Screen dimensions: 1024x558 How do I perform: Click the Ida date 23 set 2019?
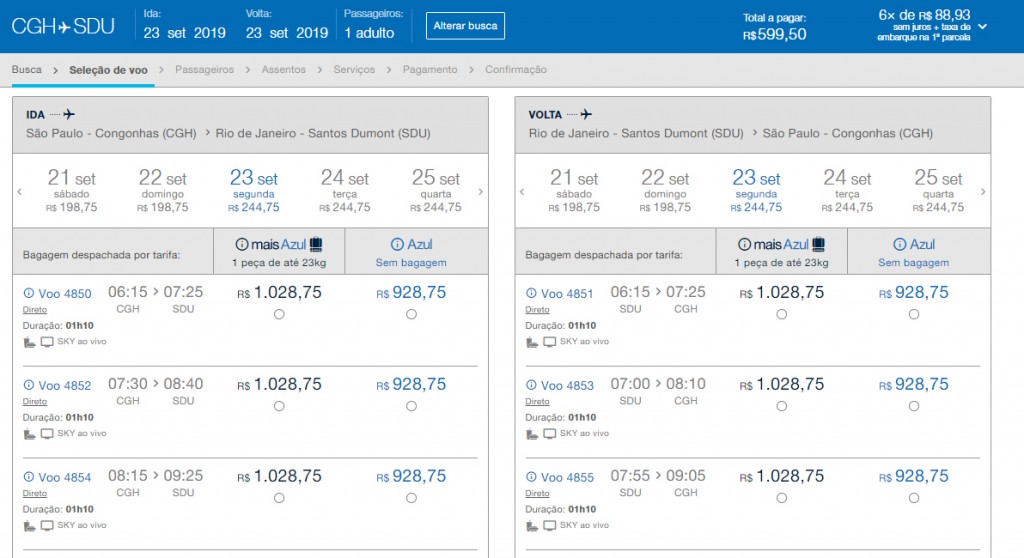[185, 33]
